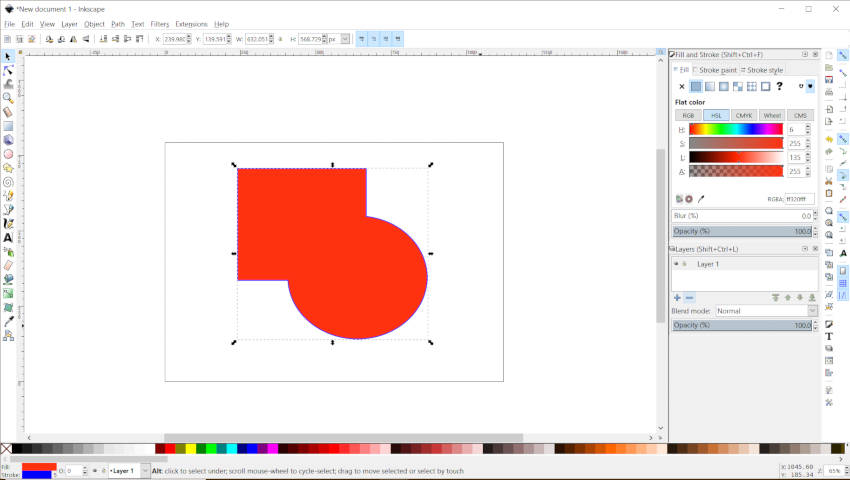Choose the Text tool in toolbox

tap(8, 238)
